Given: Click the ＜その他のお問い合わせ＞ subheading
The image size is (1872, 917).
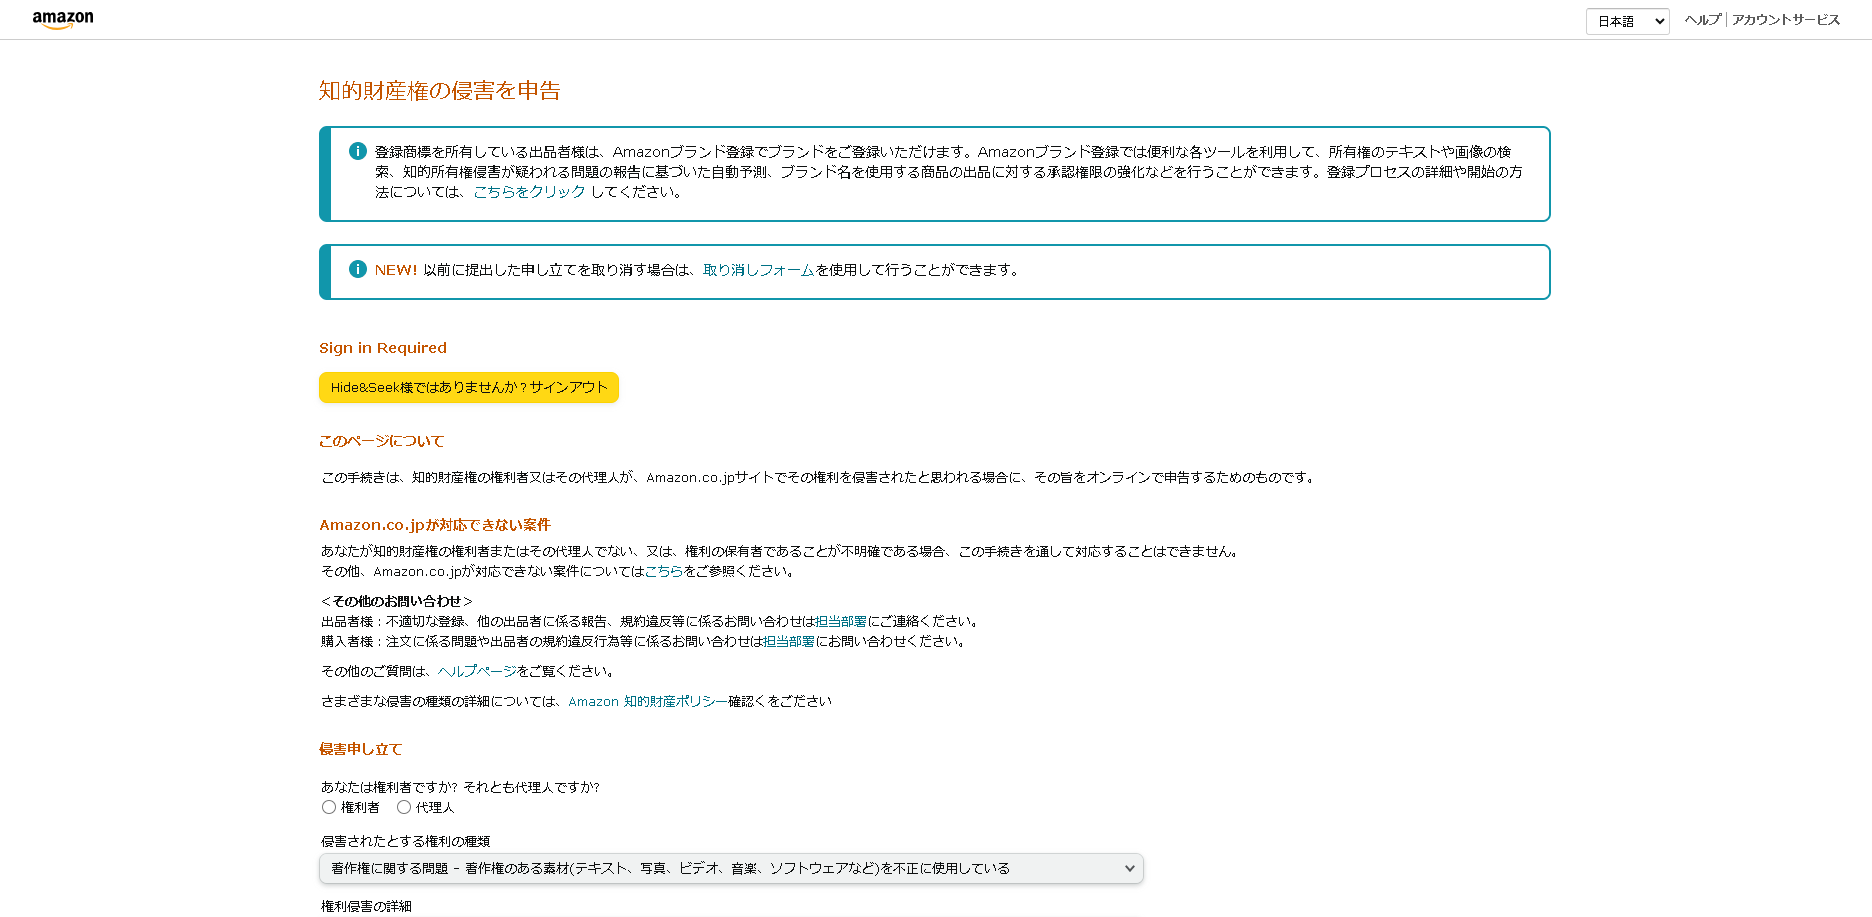Looking at the screenshot, I should click(396, 601).
